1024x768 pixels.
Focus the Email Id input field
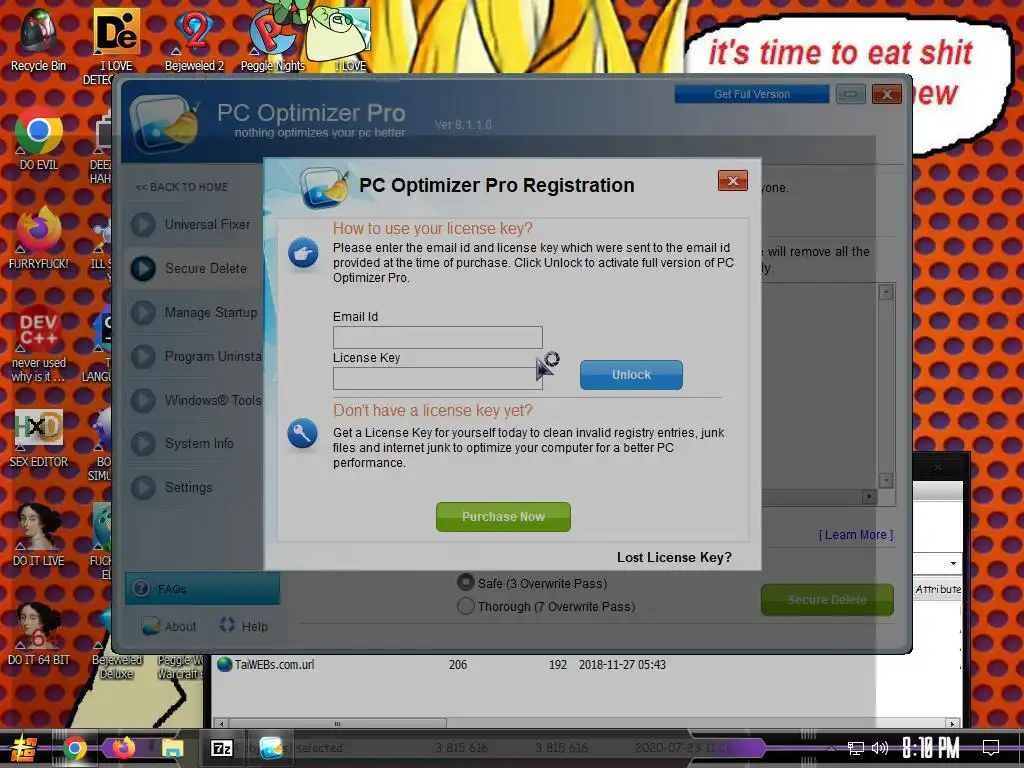[x=438, y=338]
